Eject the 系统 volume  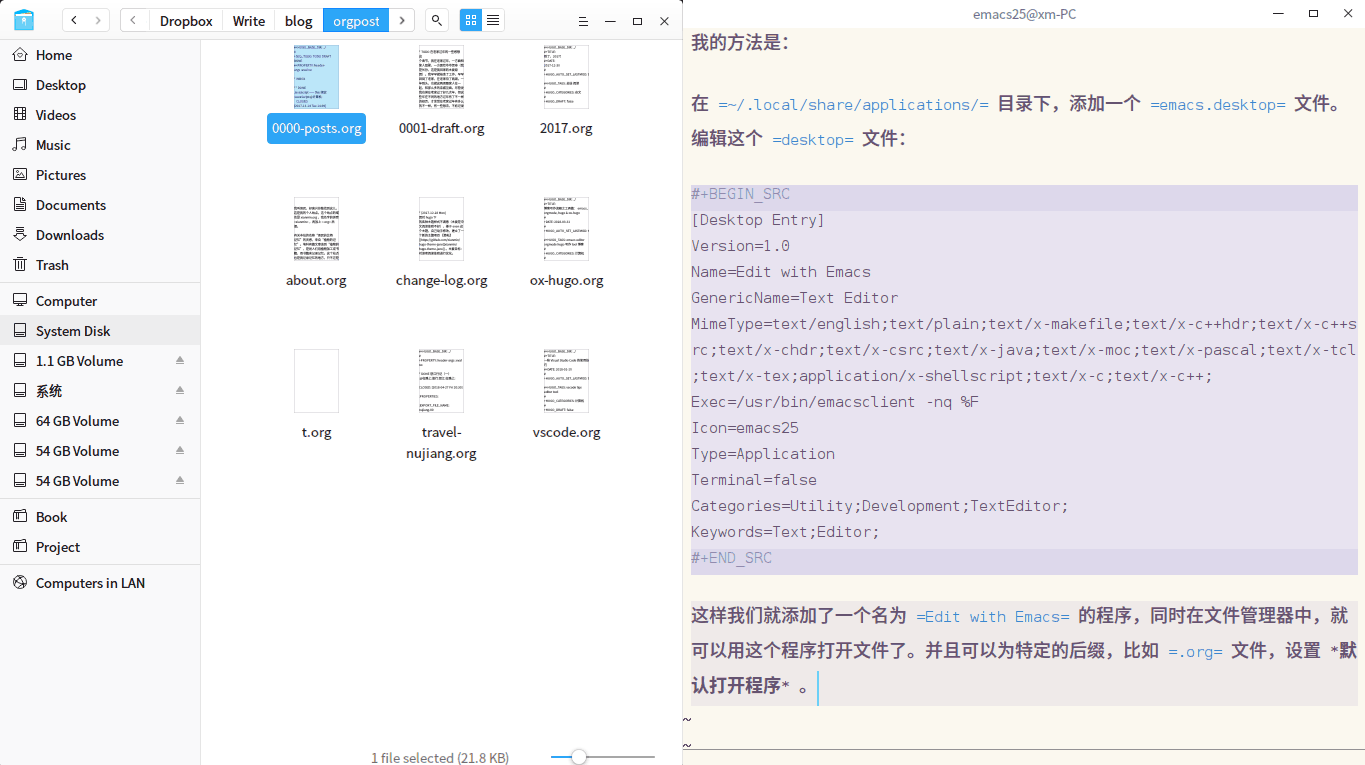[x=180, y=391]
